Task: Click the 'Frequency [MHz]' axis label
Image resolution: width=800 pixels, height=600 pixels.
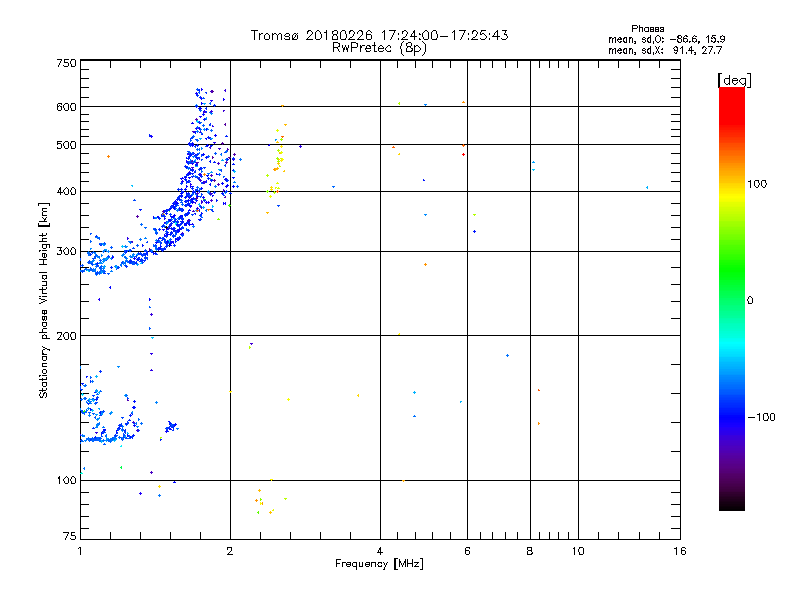Action: (x=380, y=564)
